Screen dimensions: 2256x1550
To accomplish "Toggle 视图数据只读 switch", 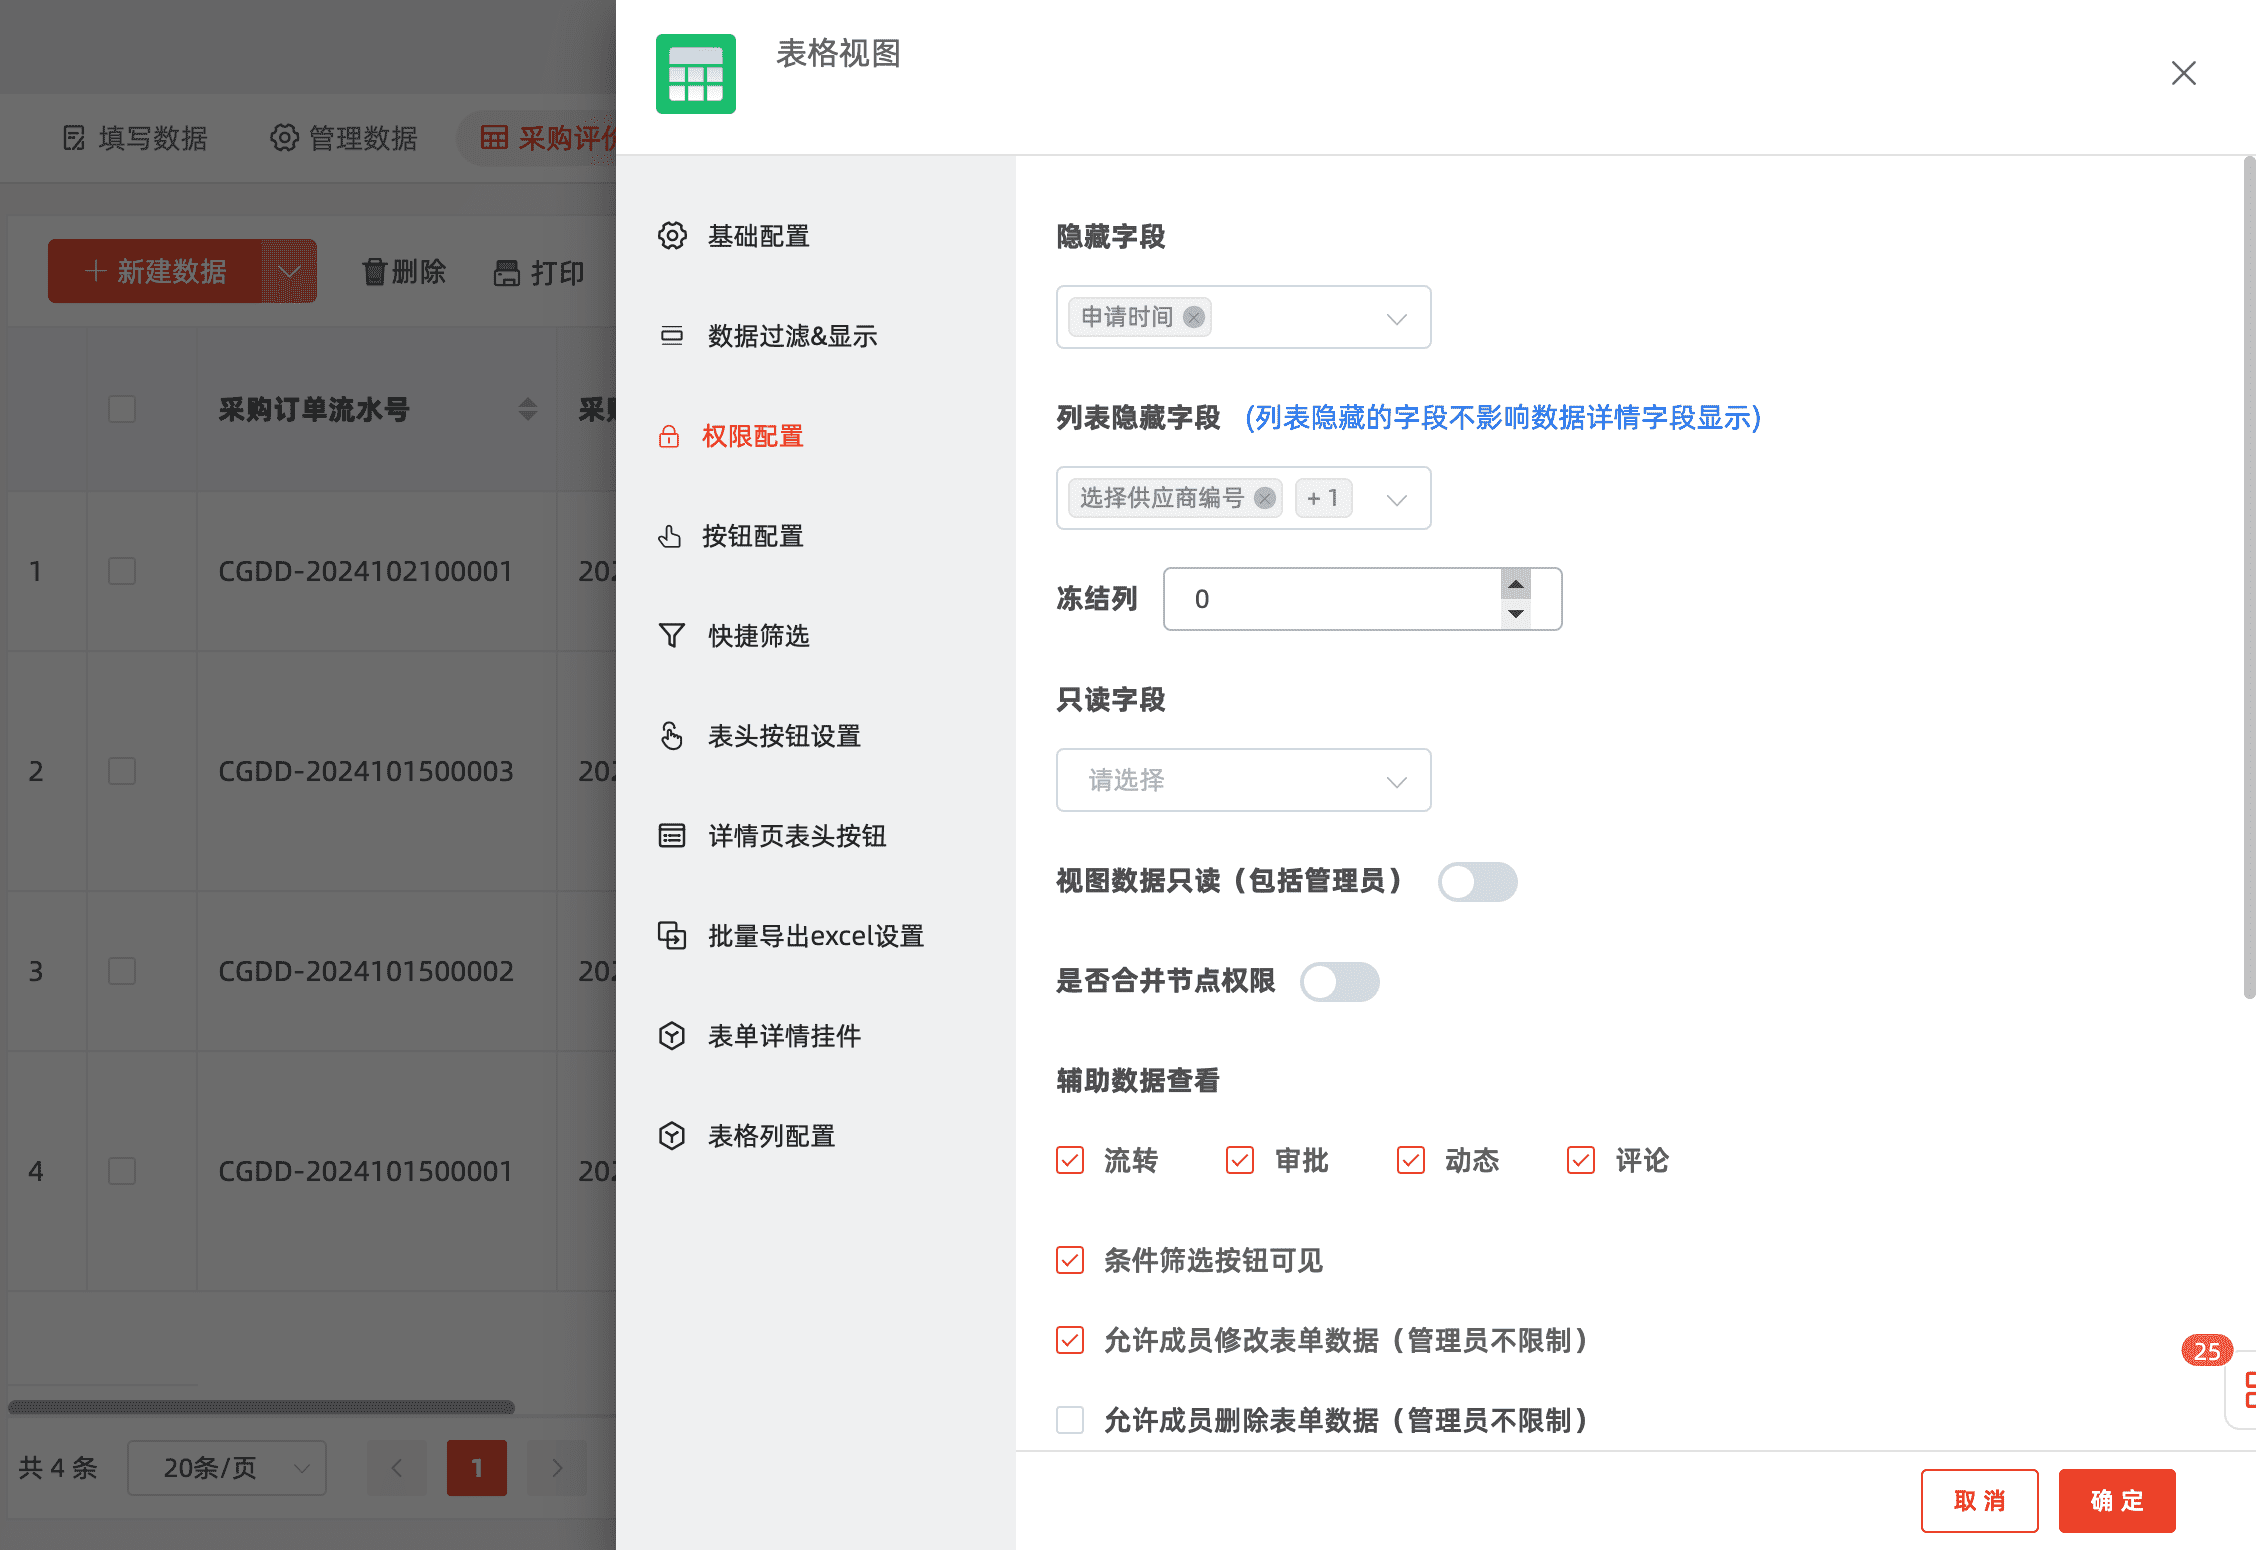I will (x=1477, y=882).
